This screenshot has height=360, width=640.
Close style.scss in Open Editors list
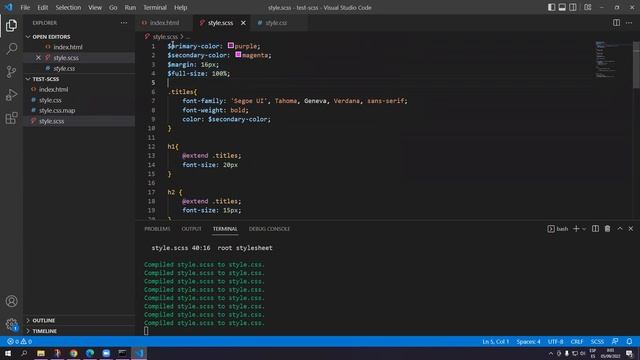[38, 58]
